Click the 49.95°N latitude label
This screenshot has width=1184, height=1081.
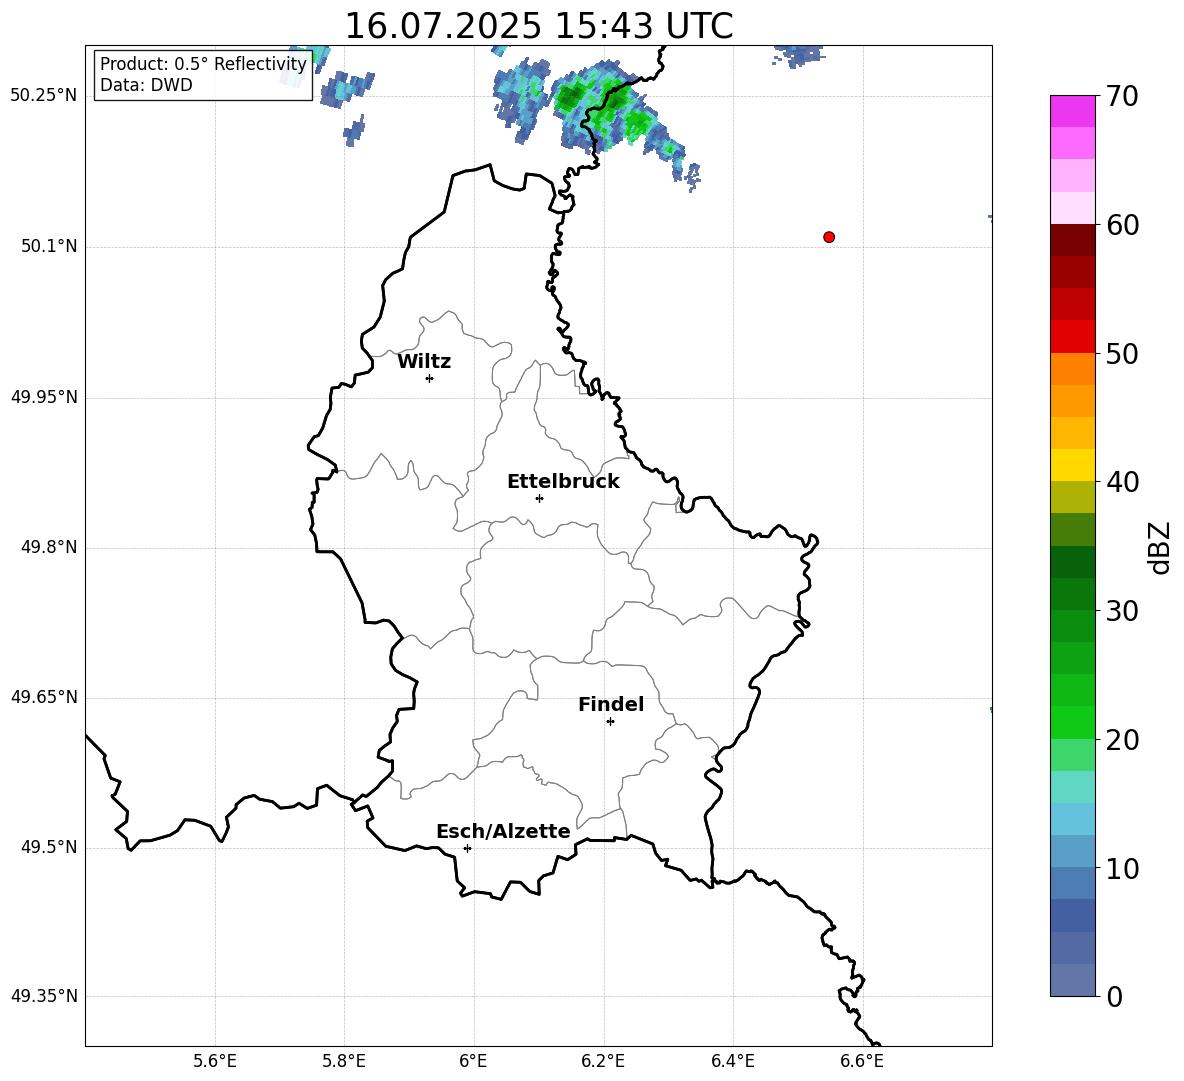pos(44,397)
